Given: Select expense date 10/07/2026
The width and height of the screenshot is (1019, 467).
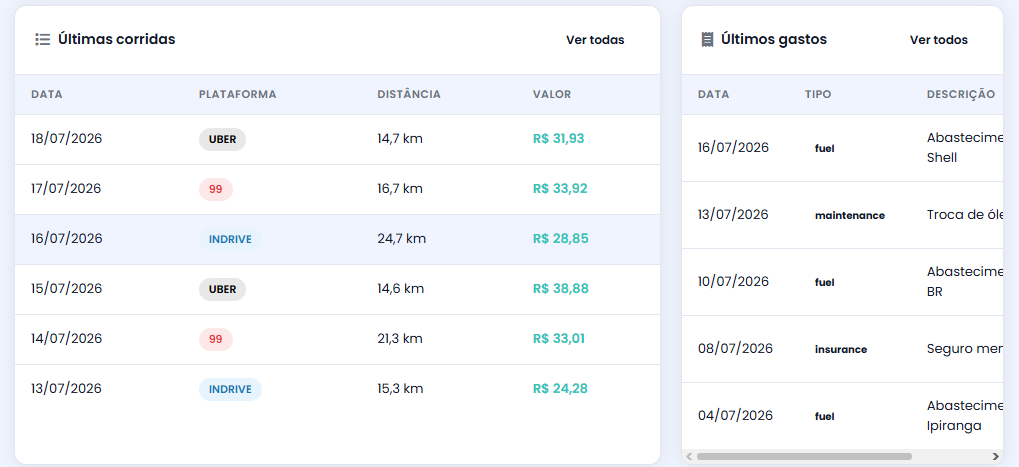Looking at the screenshot, I should click(x=733, y=281).
